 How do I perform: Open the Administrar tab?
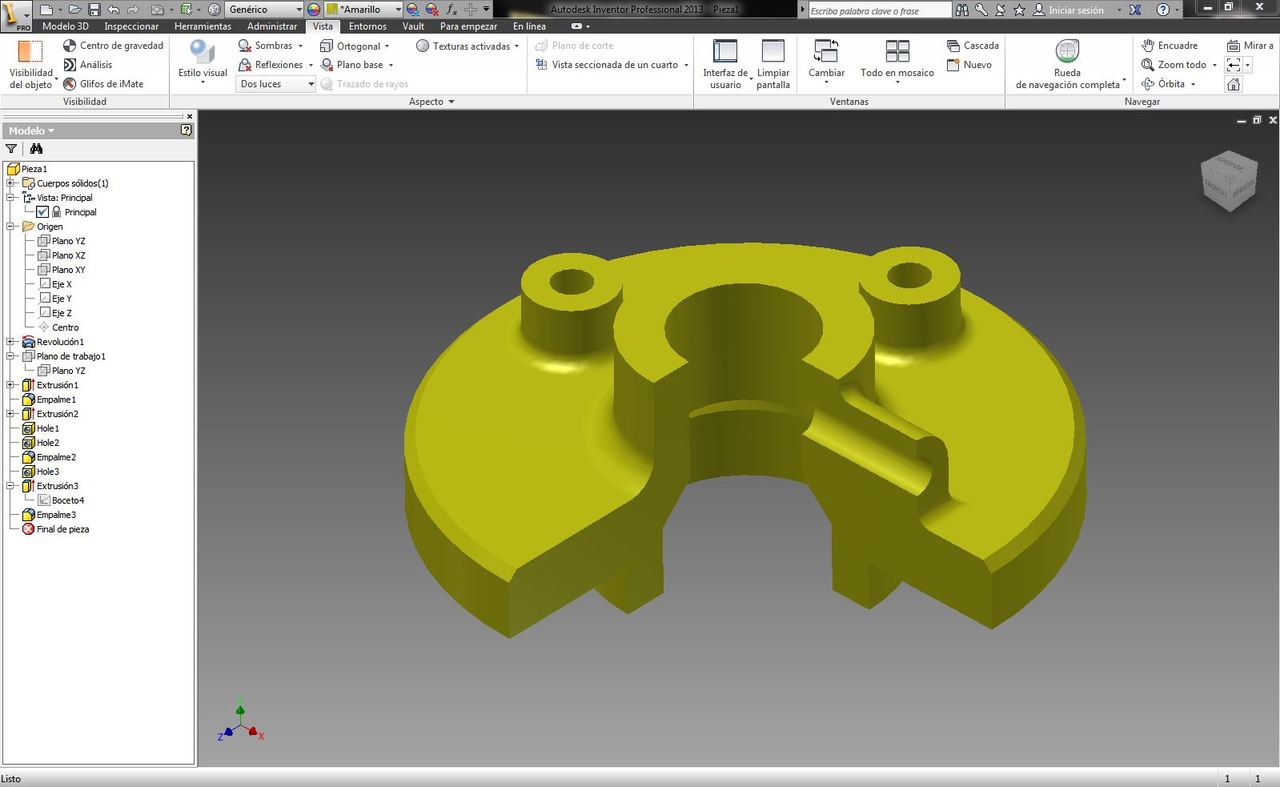click(272, 26)
